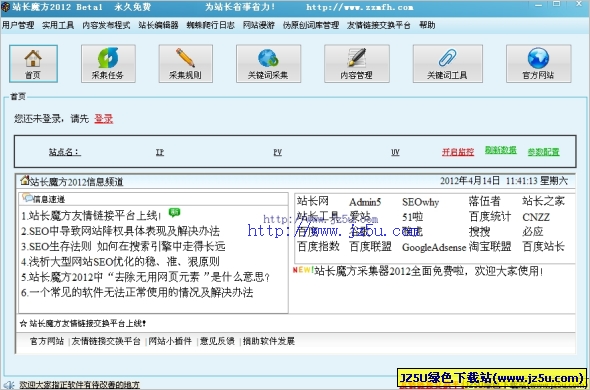Click the date and time text 2012年4月14日
Screen dimensions: 590x390
pyautogui.click(x=504, y=181)
